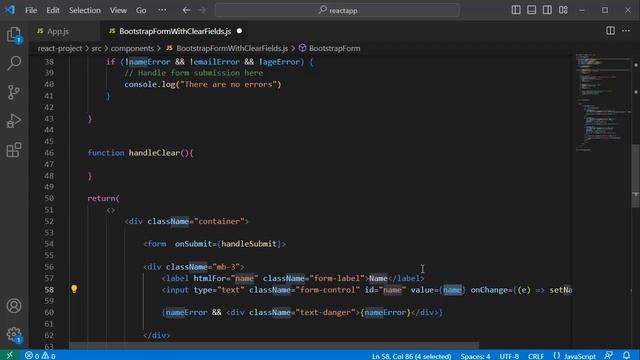Open Customize Layout icon
Viewport: 640px width, 360px height.
pyautogui.click(x=563, y=10)
